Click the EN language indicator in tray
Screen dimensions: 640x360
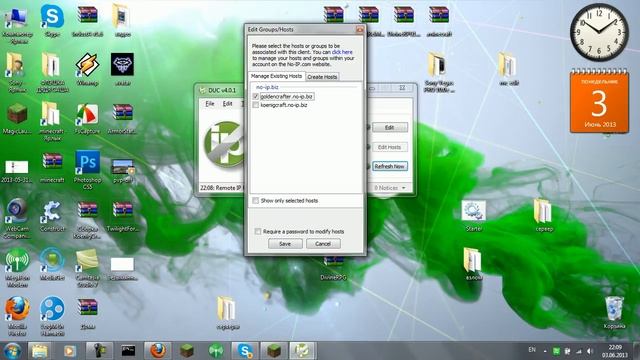click(x=532, y=350)
